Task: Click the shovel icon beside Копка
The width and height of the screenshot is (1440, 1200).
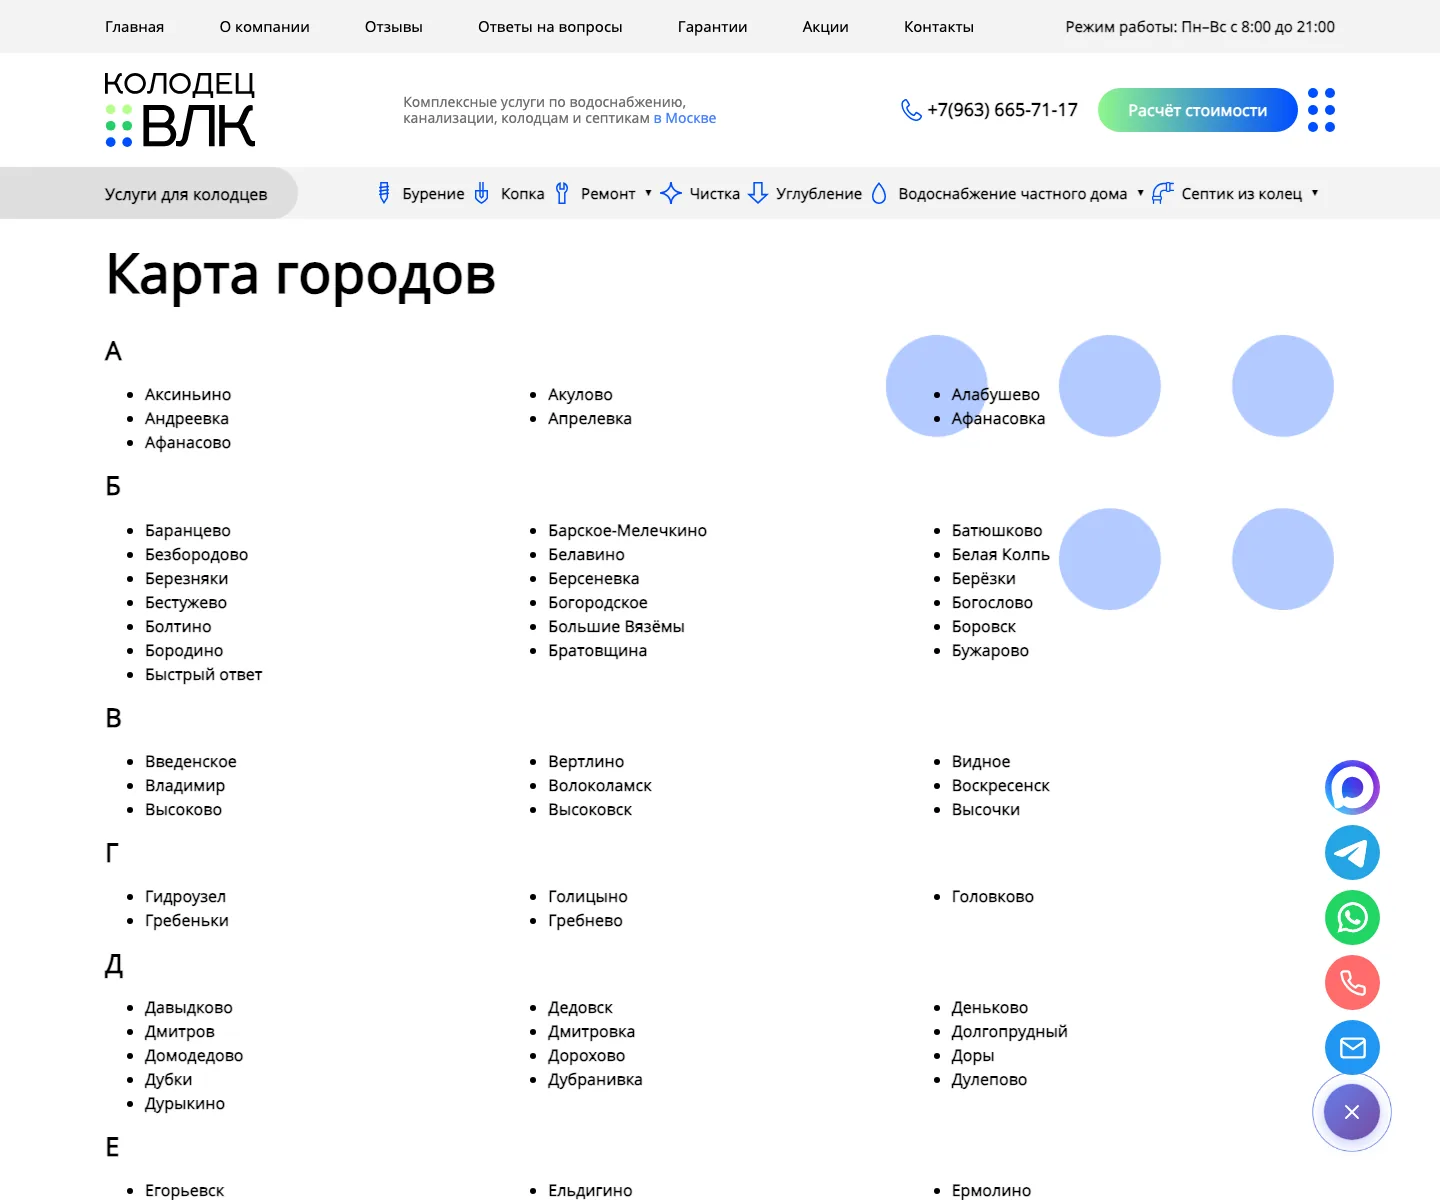Action: tap(481, 193)
